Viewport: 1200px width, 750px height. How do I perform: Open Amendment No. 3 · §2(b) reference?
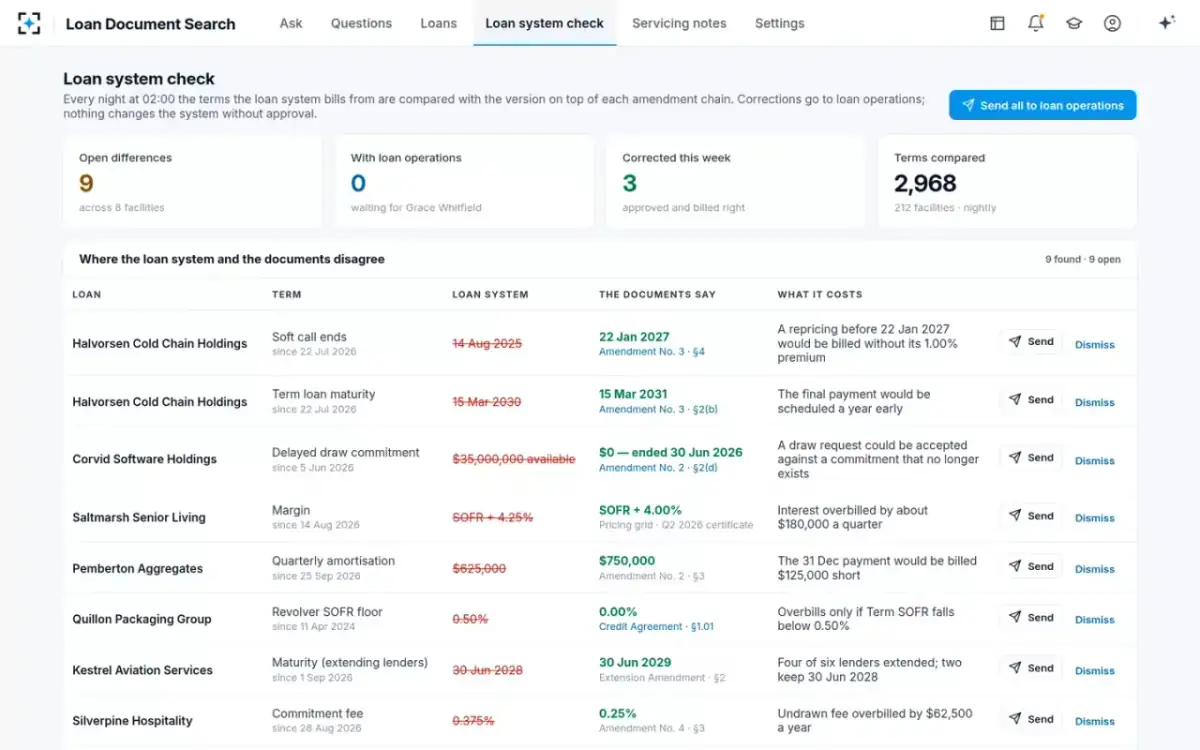(x=658, y=409)
